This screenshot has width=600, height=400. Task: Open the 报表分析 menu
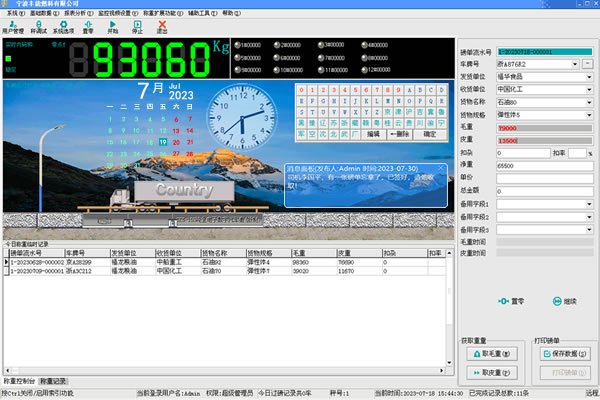(78, 13)
